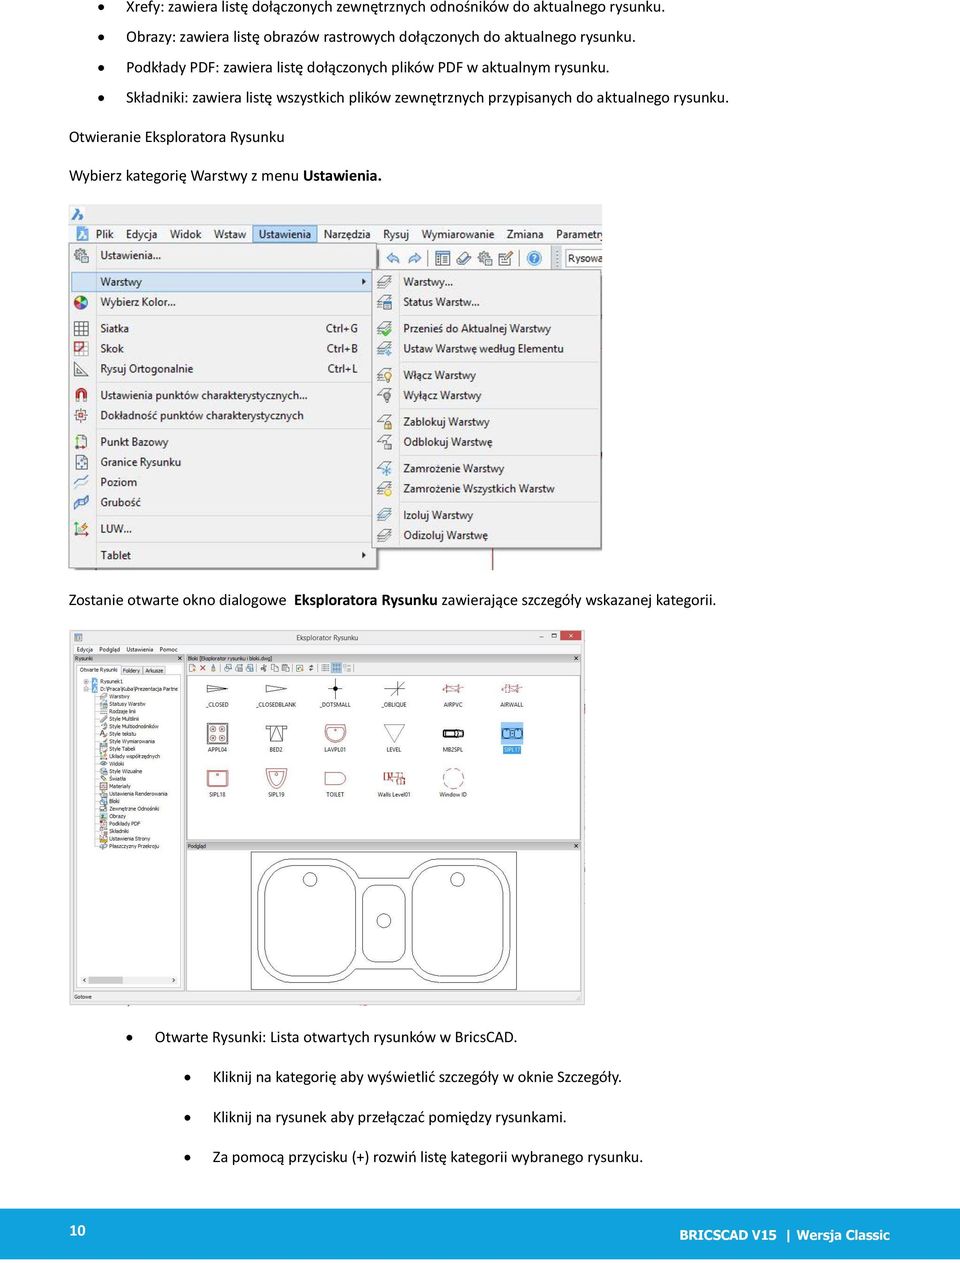
Task: Click the Punkt Bazowy icon
Action: (81, 442)
